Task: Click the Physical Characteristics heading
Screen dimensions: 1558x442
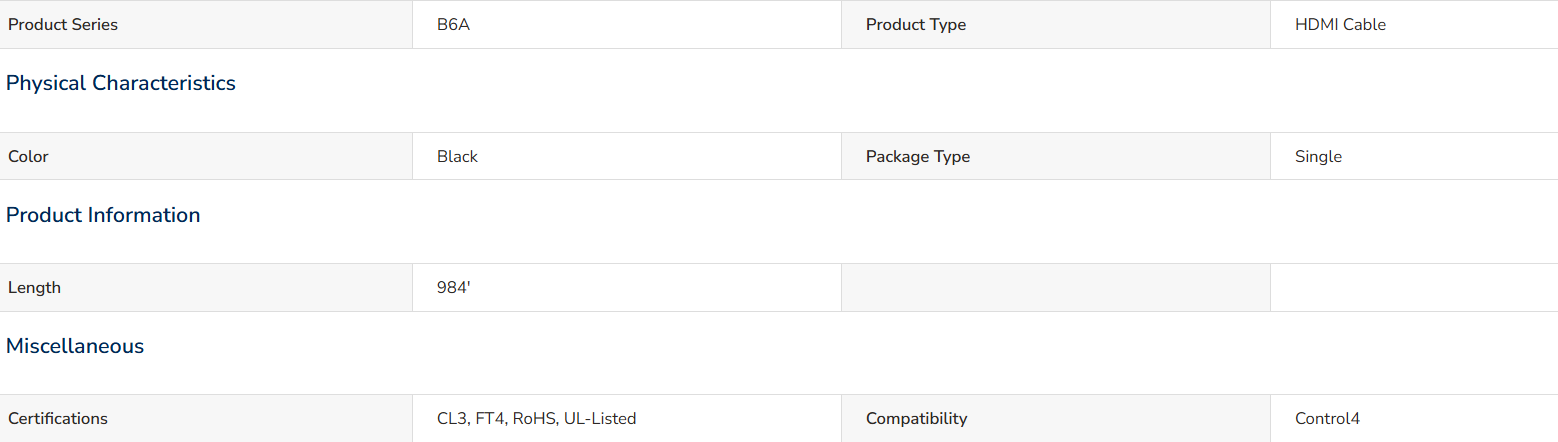Action: pos(121,83)
